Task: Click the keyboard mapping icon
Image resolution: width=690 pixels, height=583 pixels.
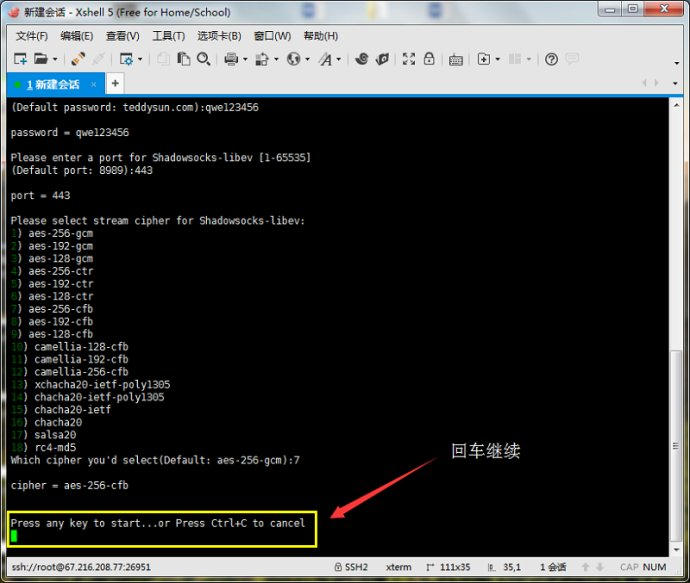Action: (x=455, y=60)
